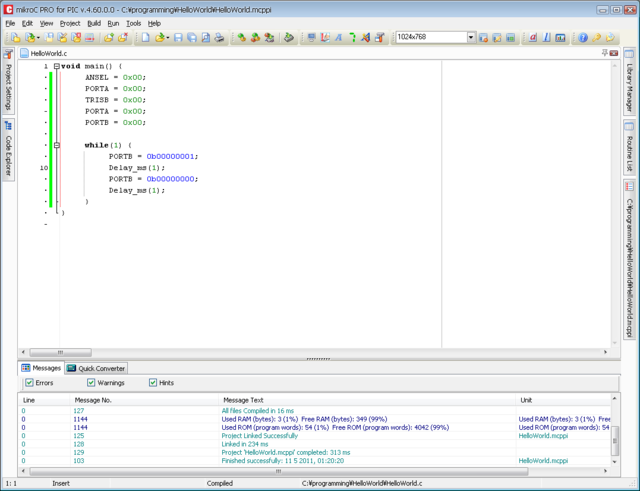Open the Edit menu
The image size is (640, 491).
(x=27, y=23)
